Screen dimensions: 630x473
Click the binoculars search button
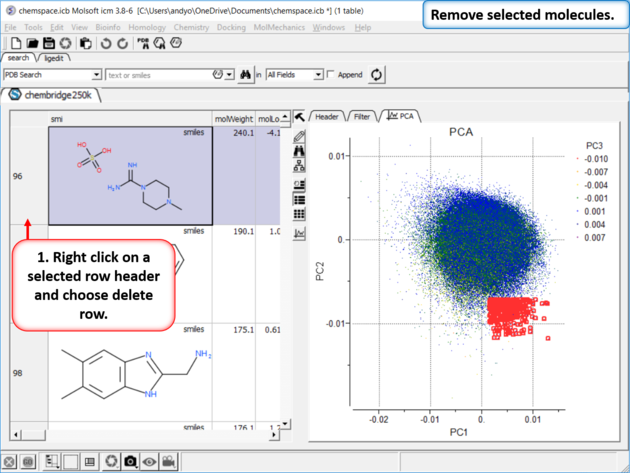tap(243, 75)
